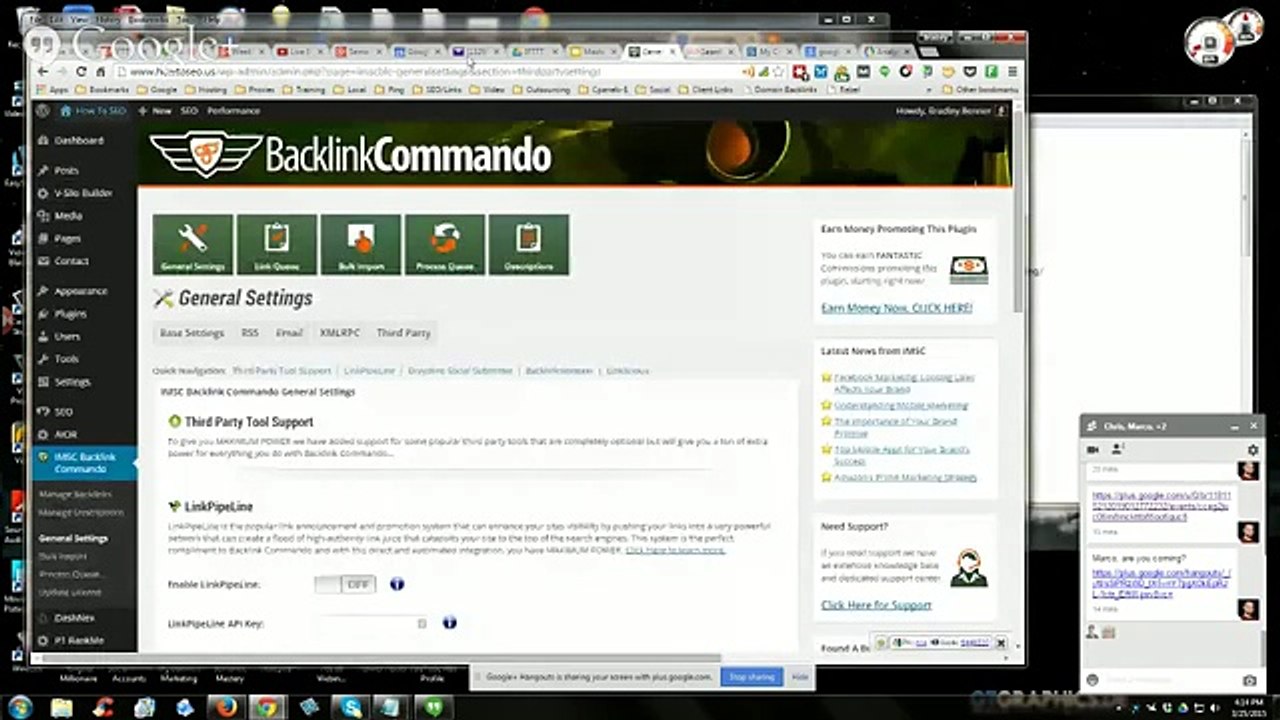Open Outsourcing bookmarks folder

(x=544, y=90)
